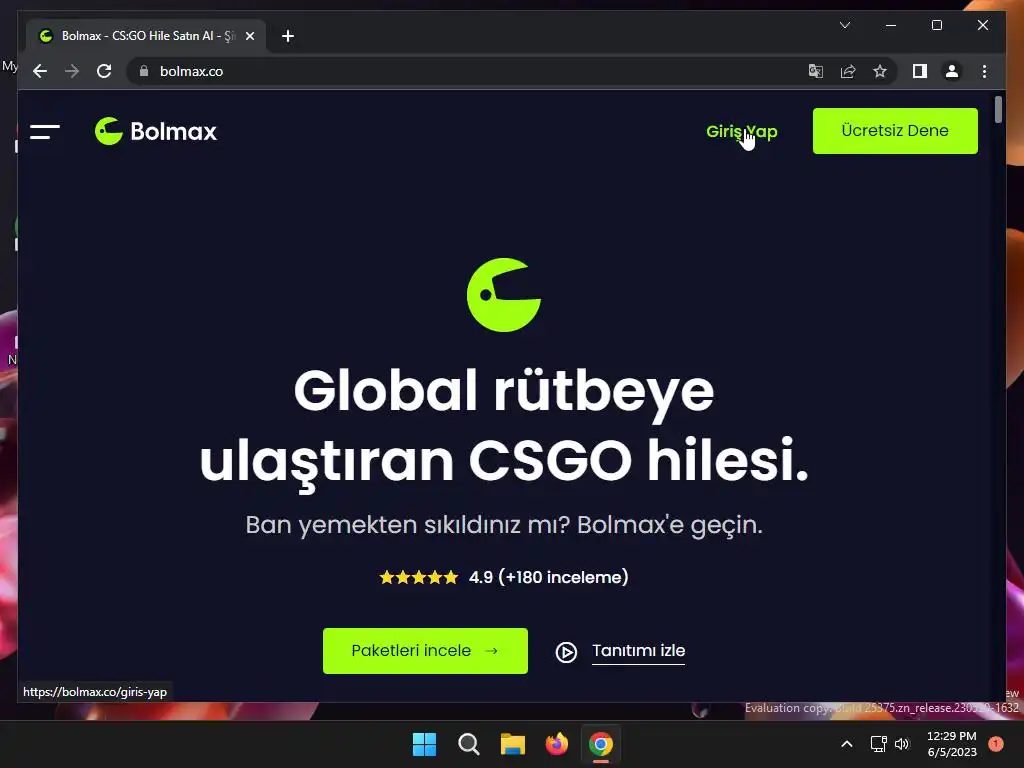Open a new browser tab
This screenshot has width=1024, height=768.
point(288,37)
